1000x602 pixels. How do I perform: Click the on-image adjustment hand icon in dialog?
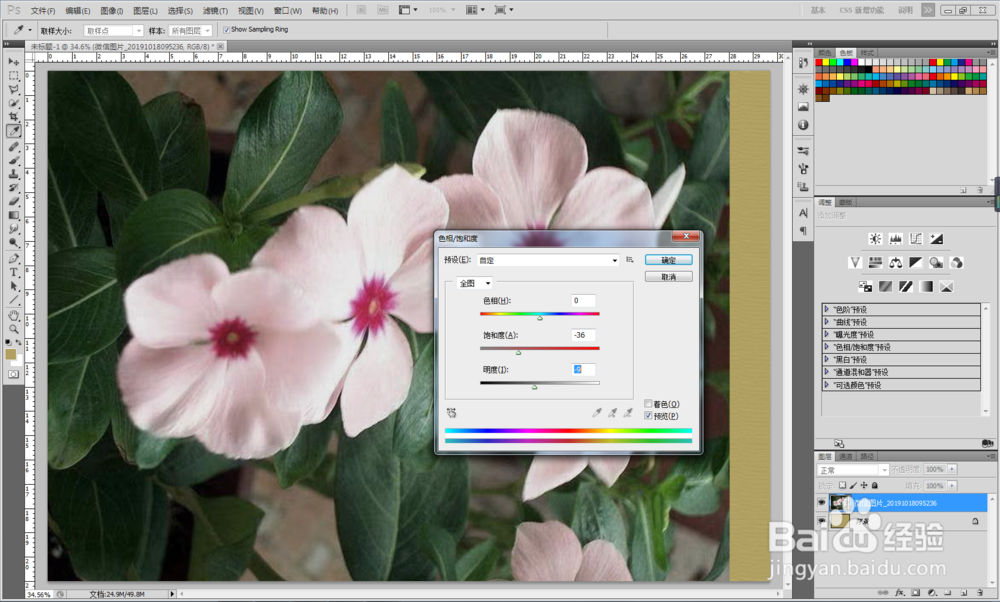tap(451, 412)
